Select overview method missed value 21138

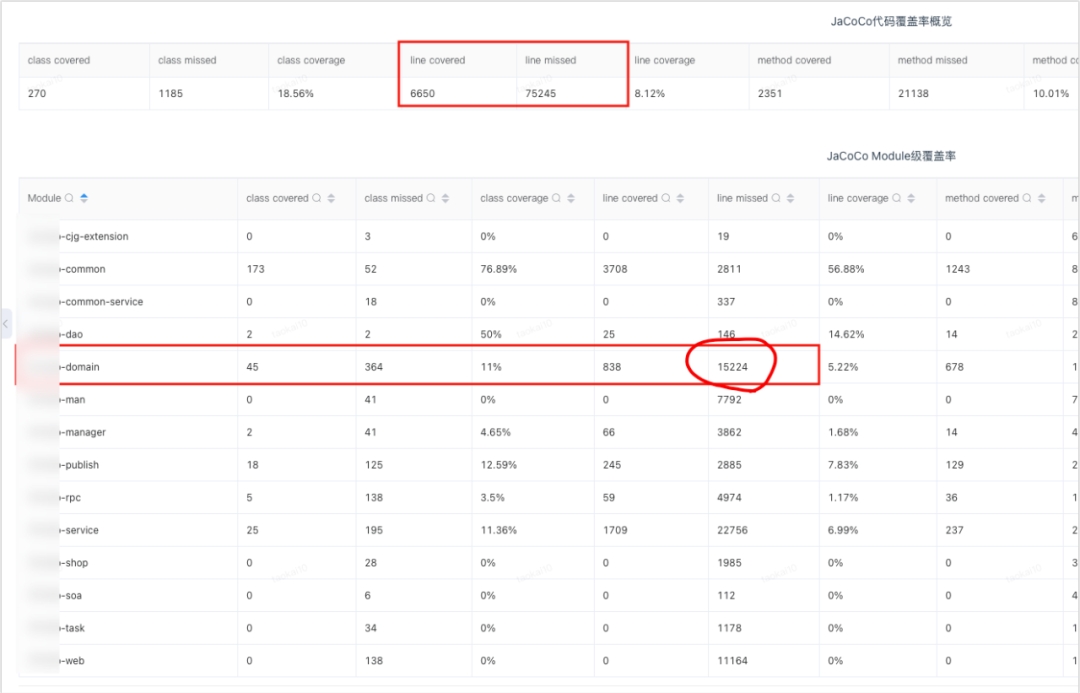[x=913, y=94]
